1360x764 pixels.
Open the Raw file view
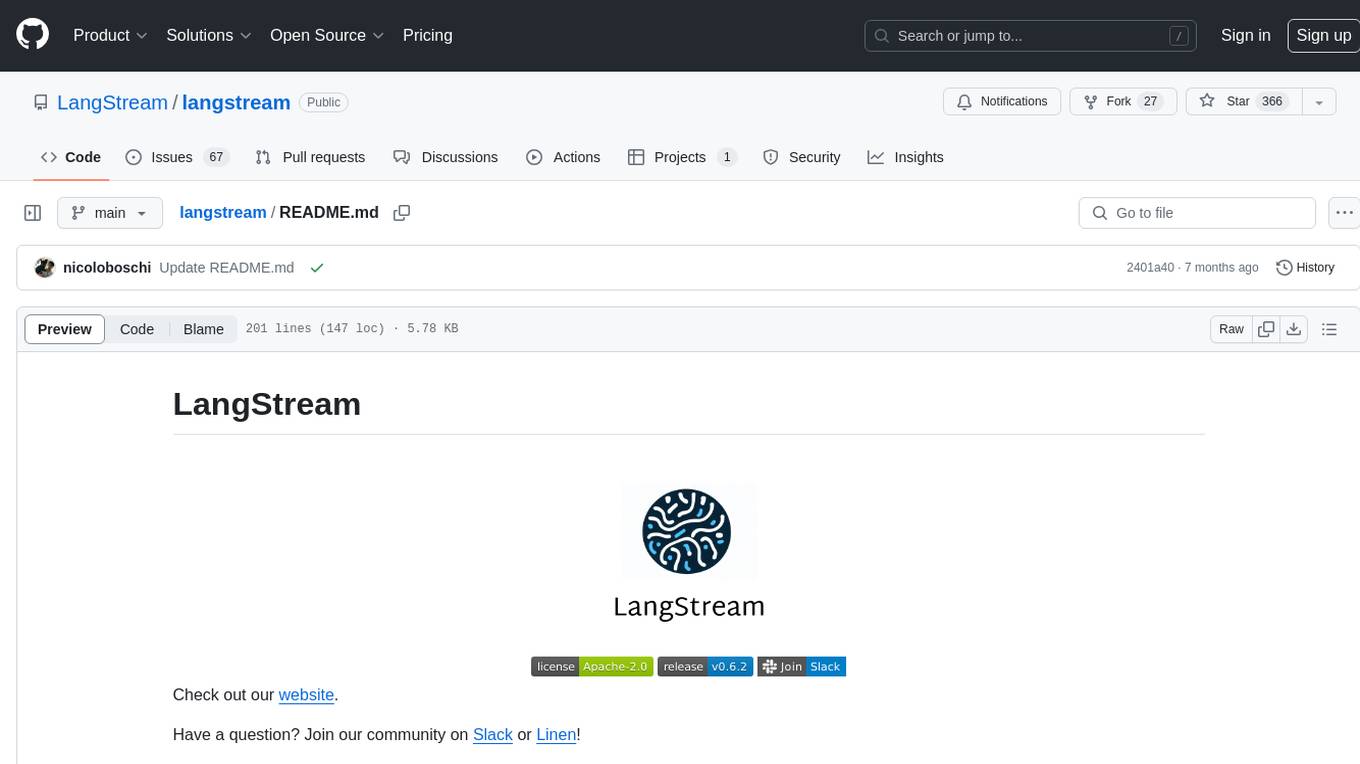1231,329
